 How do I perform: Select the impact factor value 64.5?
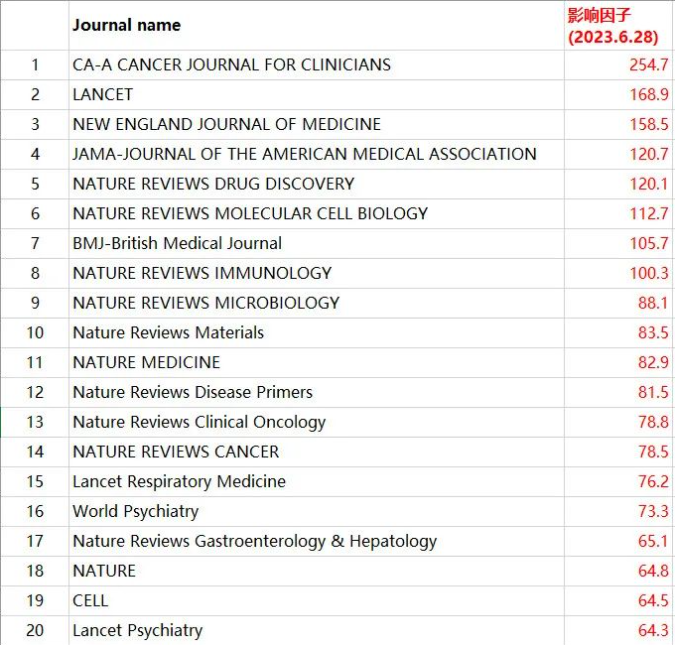pyautogui.click(x=653, y=601)
